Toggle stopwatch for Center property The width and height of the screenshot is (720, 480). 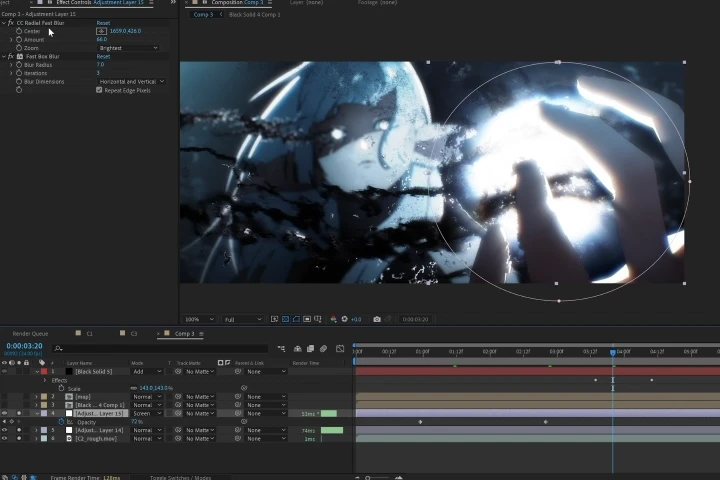[x=19, y=31]
